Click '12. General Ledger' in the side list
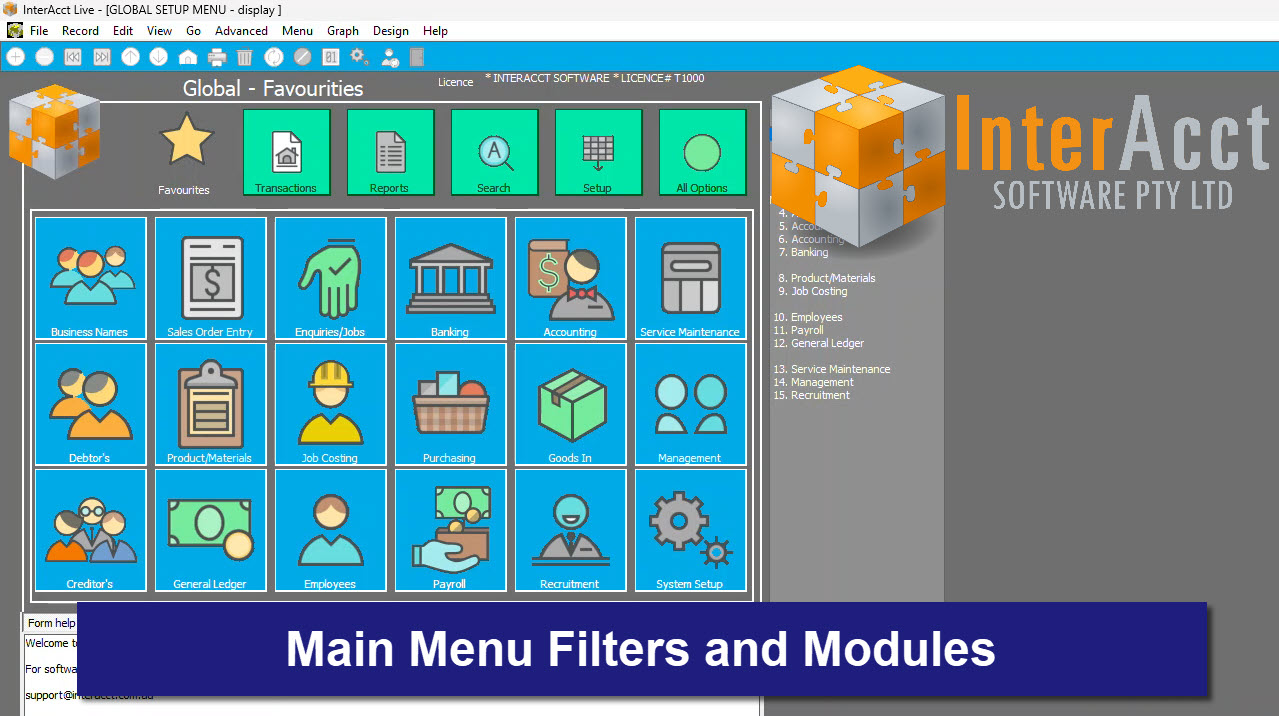 click(819, 343)
